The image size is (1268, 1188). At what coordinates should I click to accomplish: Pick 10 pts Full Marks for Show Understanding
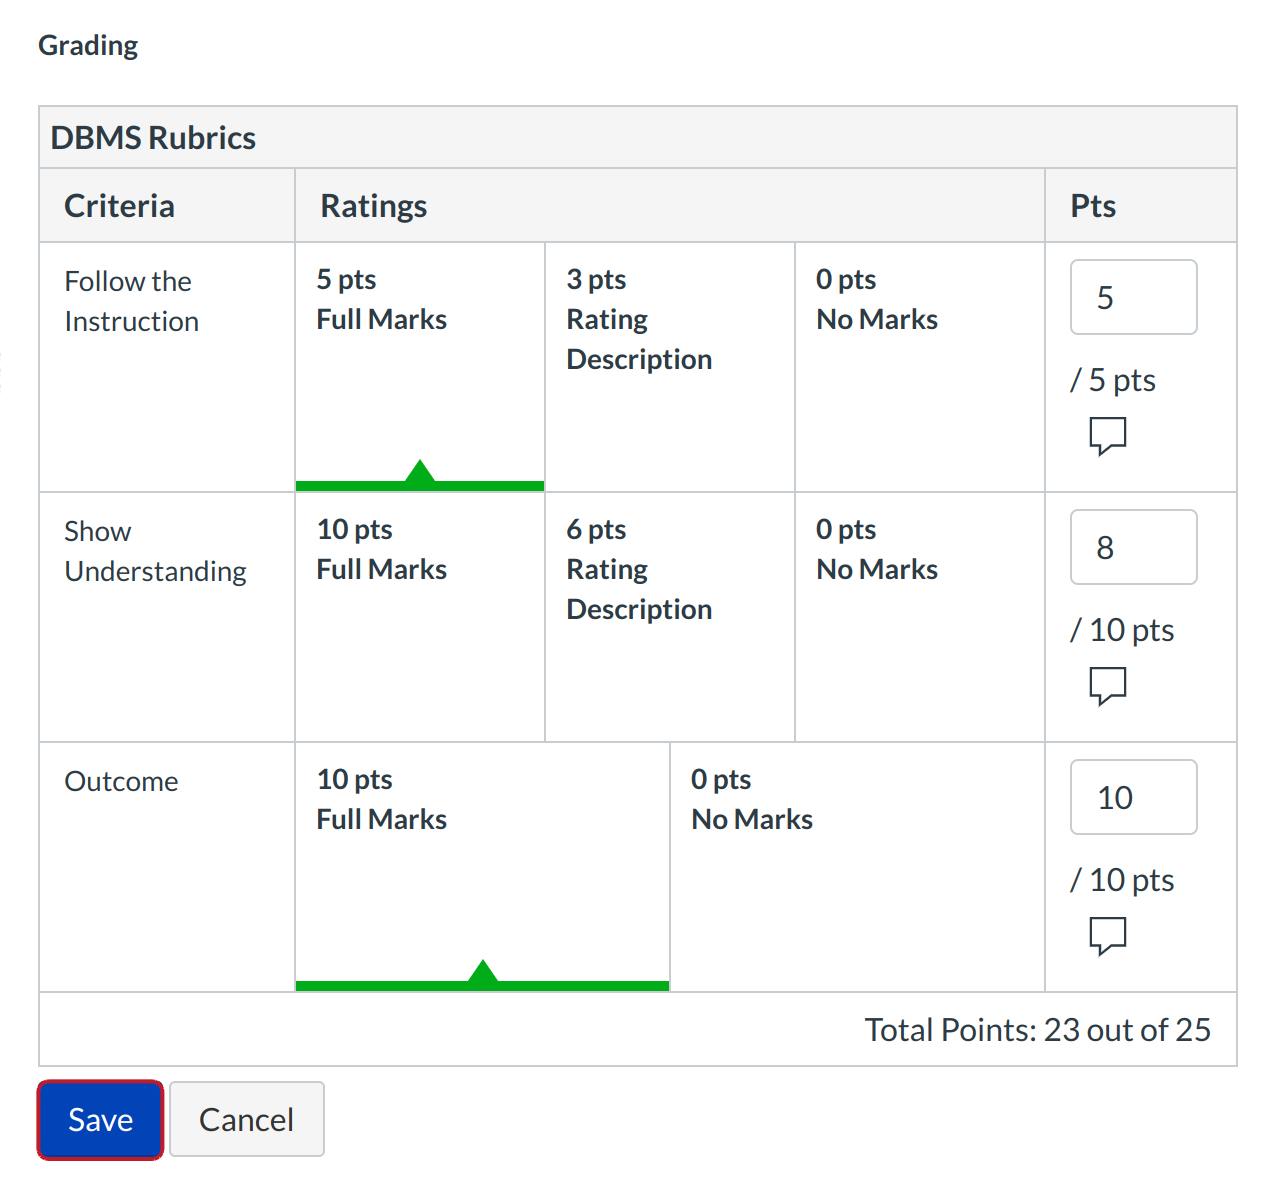tap(419, 616)
